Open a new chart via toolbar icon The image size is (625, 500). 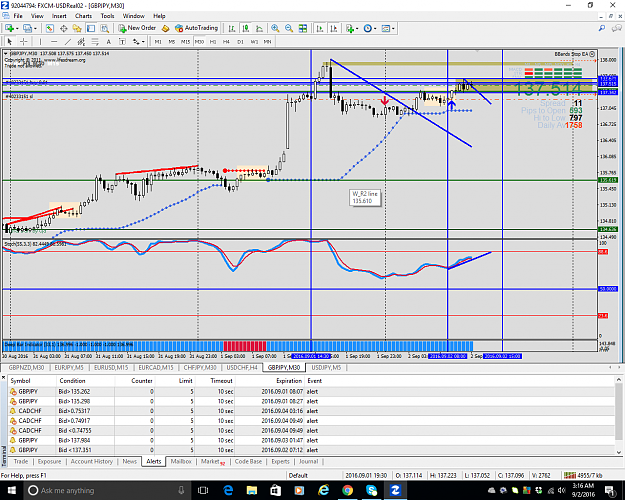coord(9,28)
